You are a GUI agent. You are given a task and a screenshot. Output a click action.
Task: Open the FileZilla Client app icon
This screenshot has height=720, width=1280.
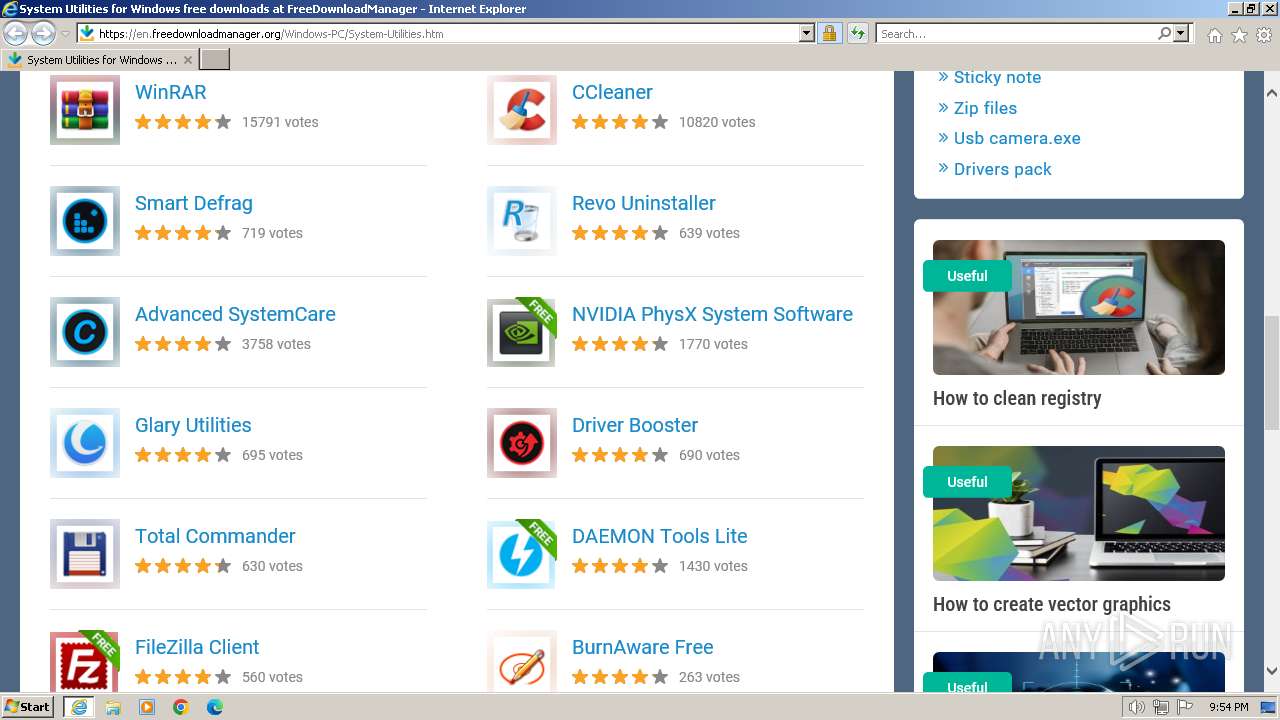85,661
